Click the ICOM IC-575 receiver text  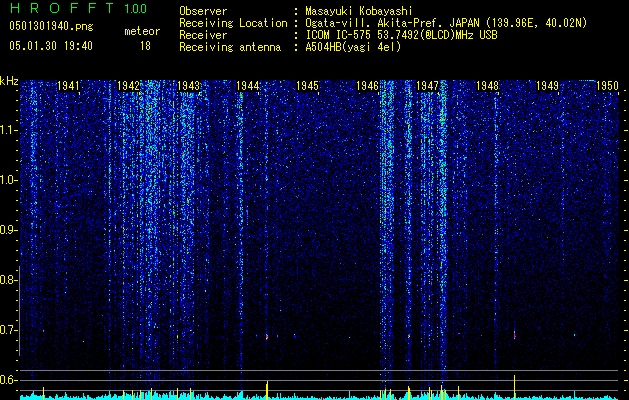tap(401, 35)
